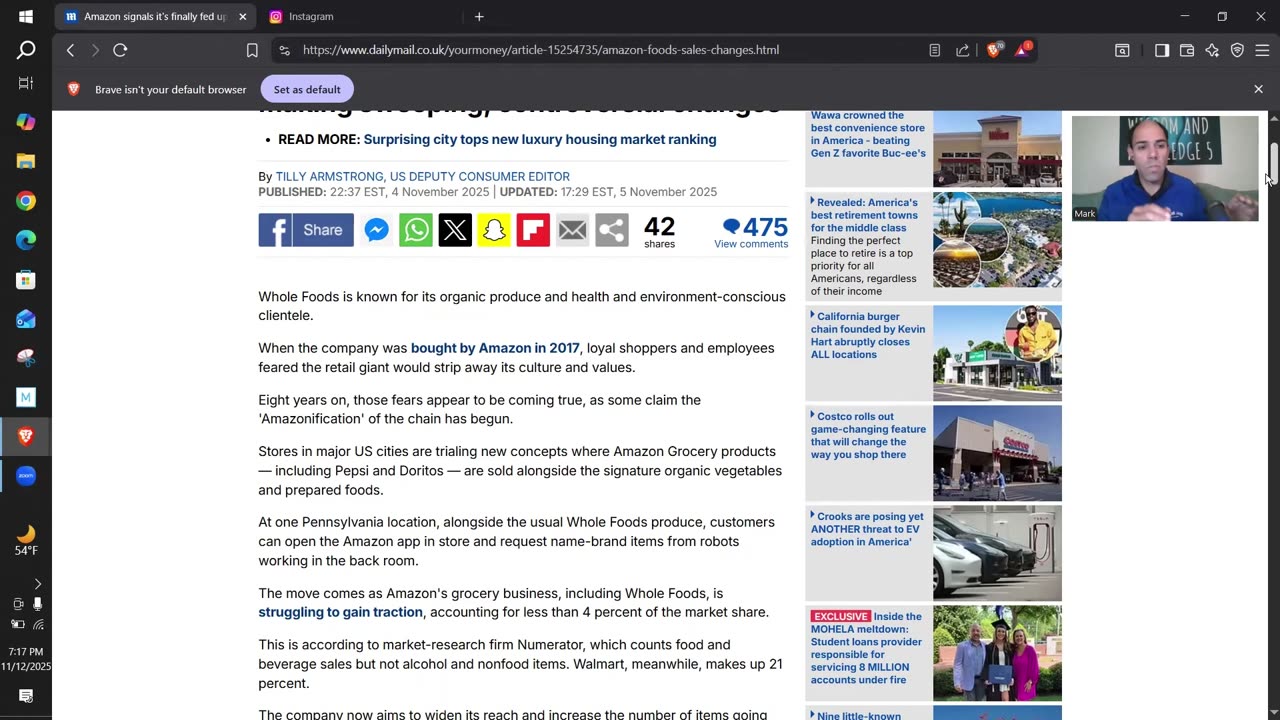Launch Microsoft Edge from taskbar
Image resolution: width=1280 pixels, height=720 pixels.
(x=26, y=240)
